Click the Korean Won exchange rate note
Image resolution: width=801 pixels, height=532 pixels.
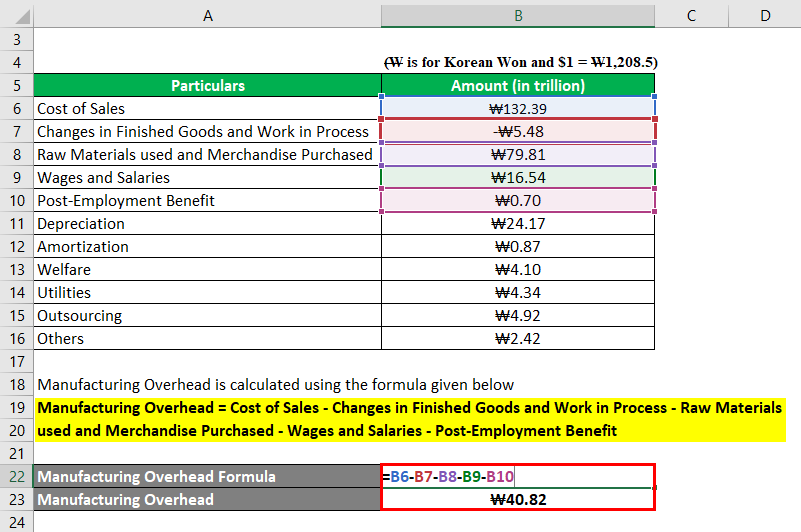520,62
